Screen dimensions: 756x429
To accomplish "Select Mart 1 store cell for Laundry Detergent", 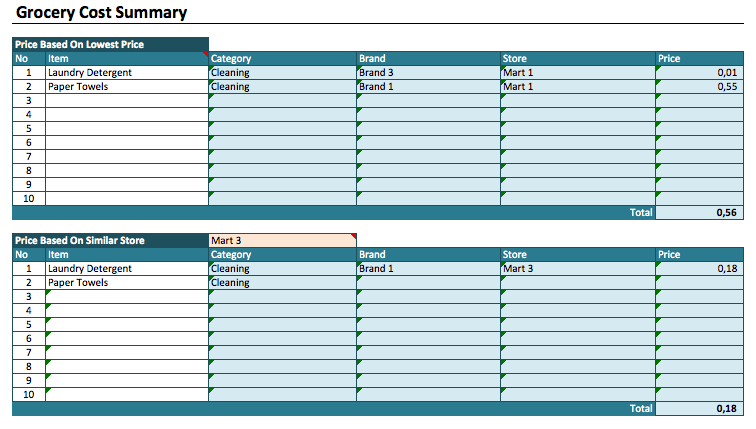I will 578,73.
